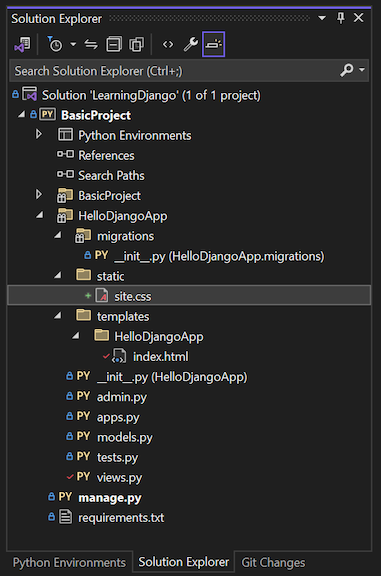Open Pending Changes Filter dropdown arrow
Viewport: 381px width, 576px height.
coord(73,44)
